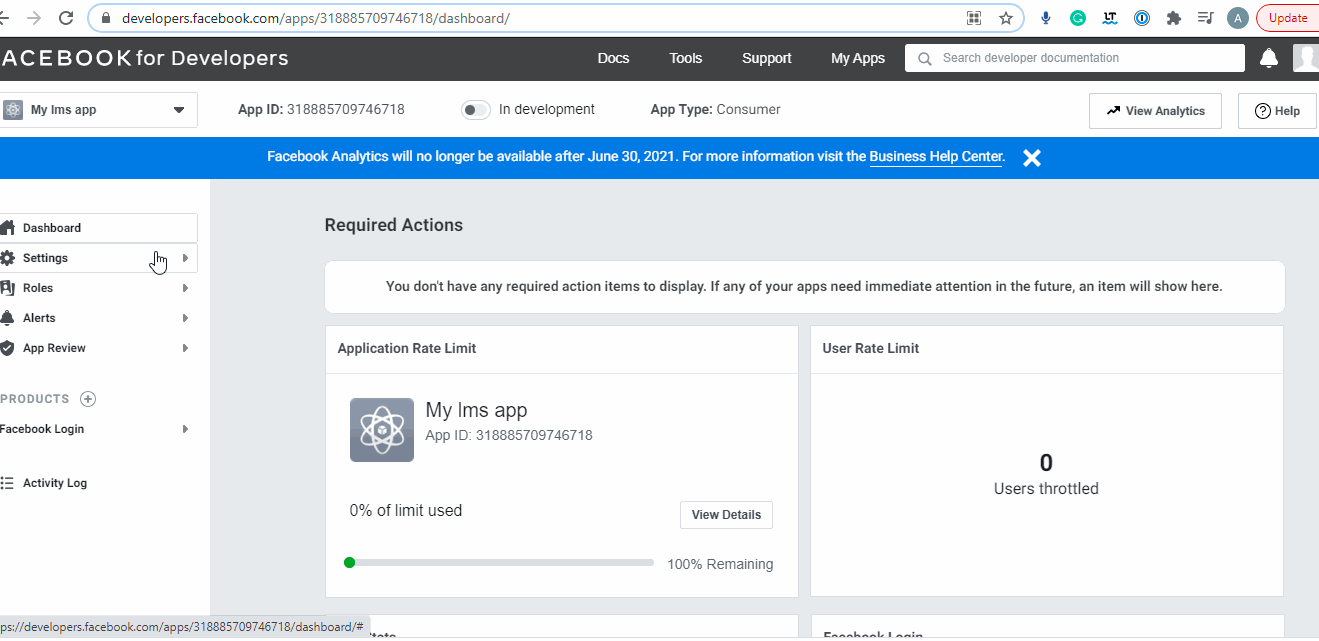The image size is (1319, 641).
Task: Open the Grammarly extension icon
Action: click(1078, 18)
